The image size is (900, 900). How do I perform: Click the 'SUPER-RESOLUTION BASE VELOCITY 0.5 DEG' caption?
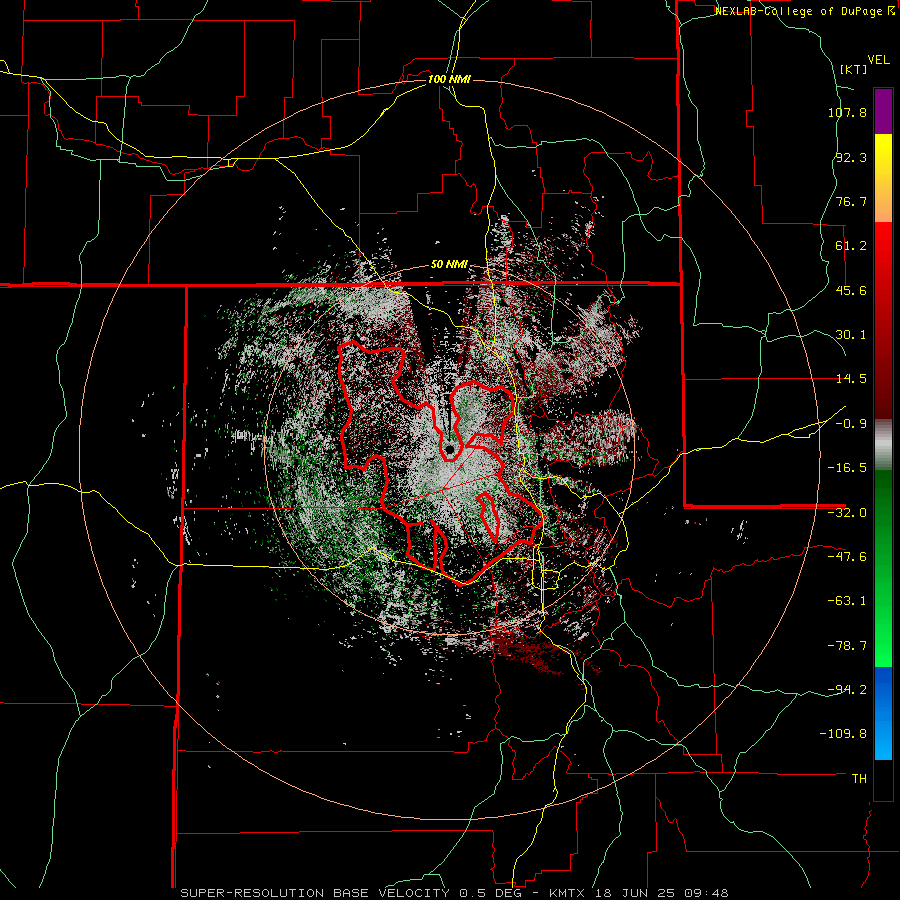click(352, 893)
